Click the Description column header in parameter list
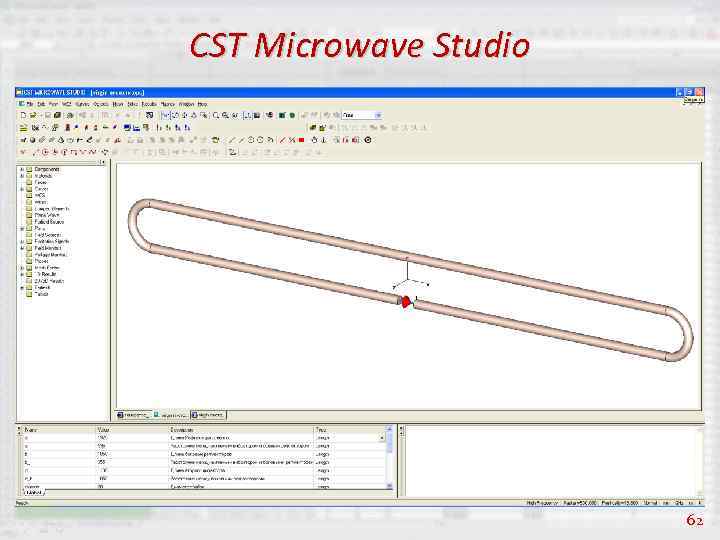The height and width of the screenshot is (540, 720). point(242,430)
